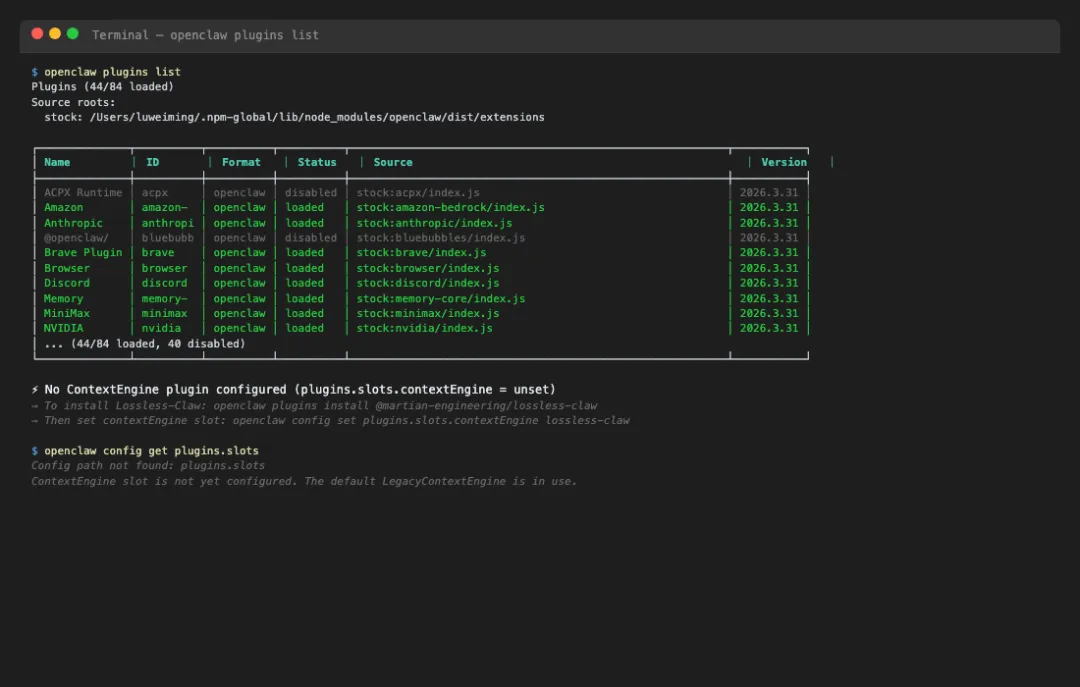Click the Version column header
The height and width of the screenshot is (687, 1080).
(x=784, y=163)
